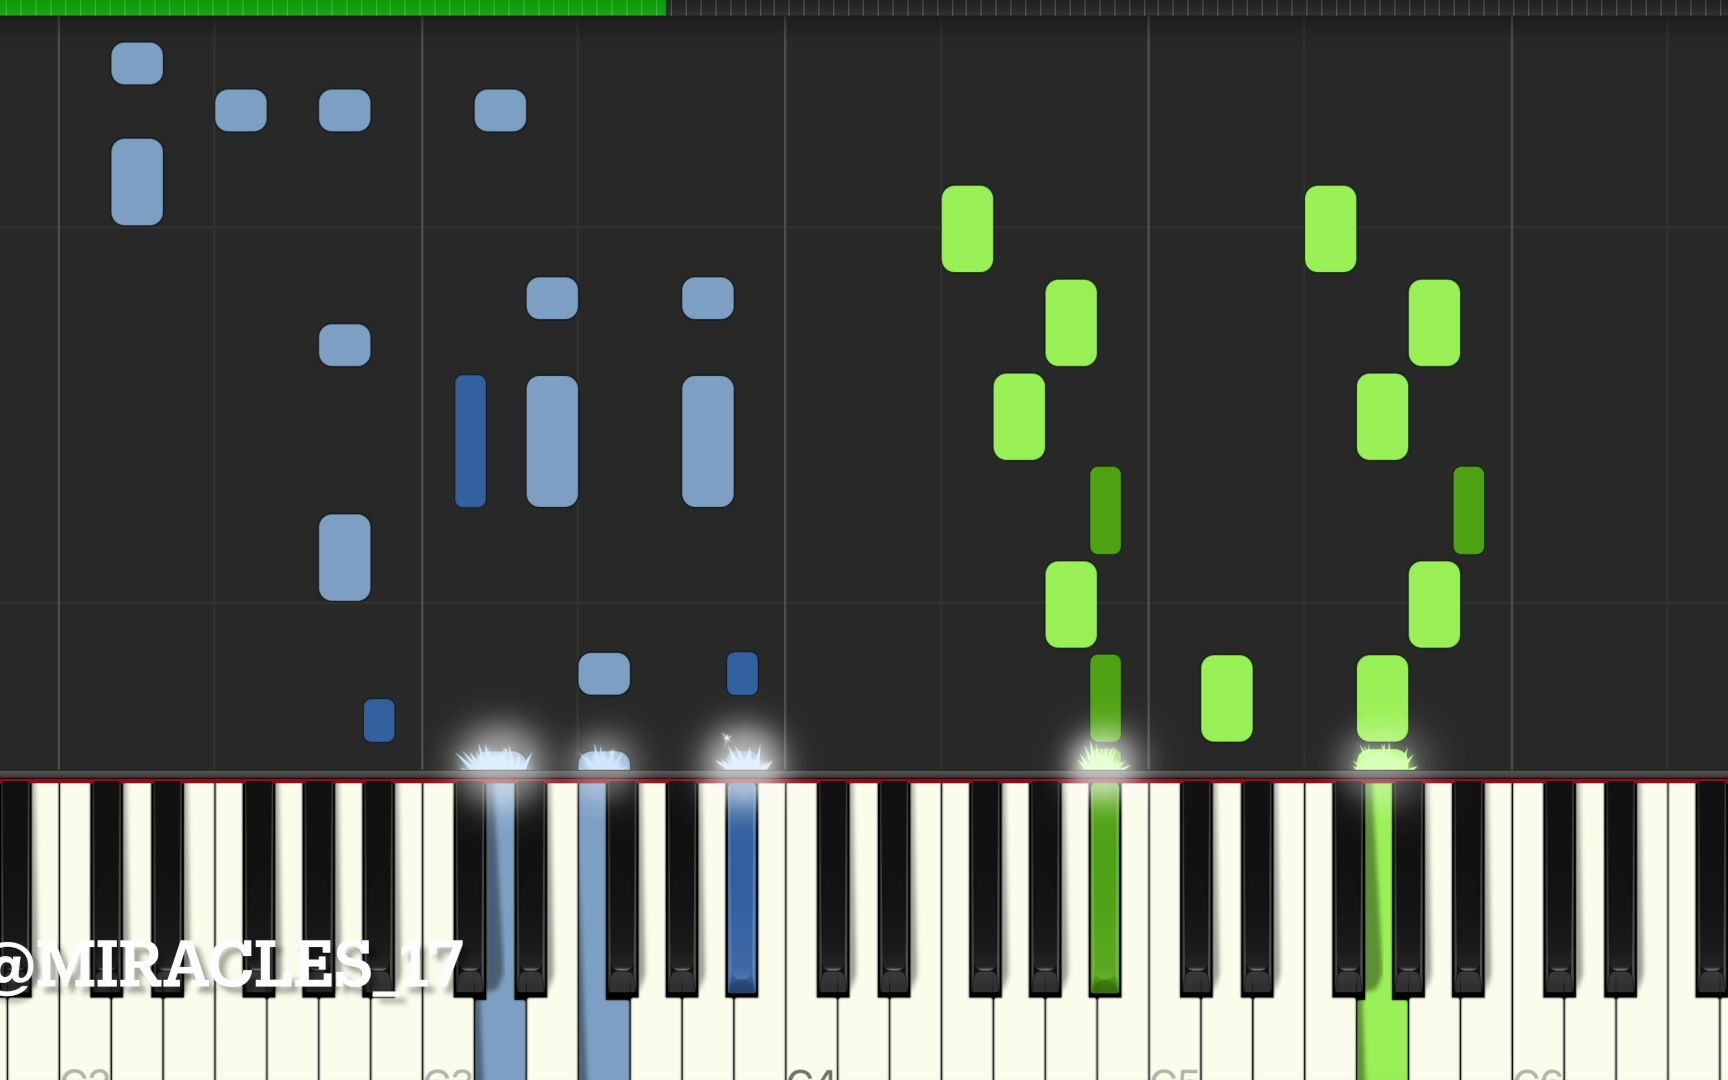Viewport: 1728px width, 1080px height.
Task: Click the unfilled gray portion of progress bar
Action: point(1197,7)
